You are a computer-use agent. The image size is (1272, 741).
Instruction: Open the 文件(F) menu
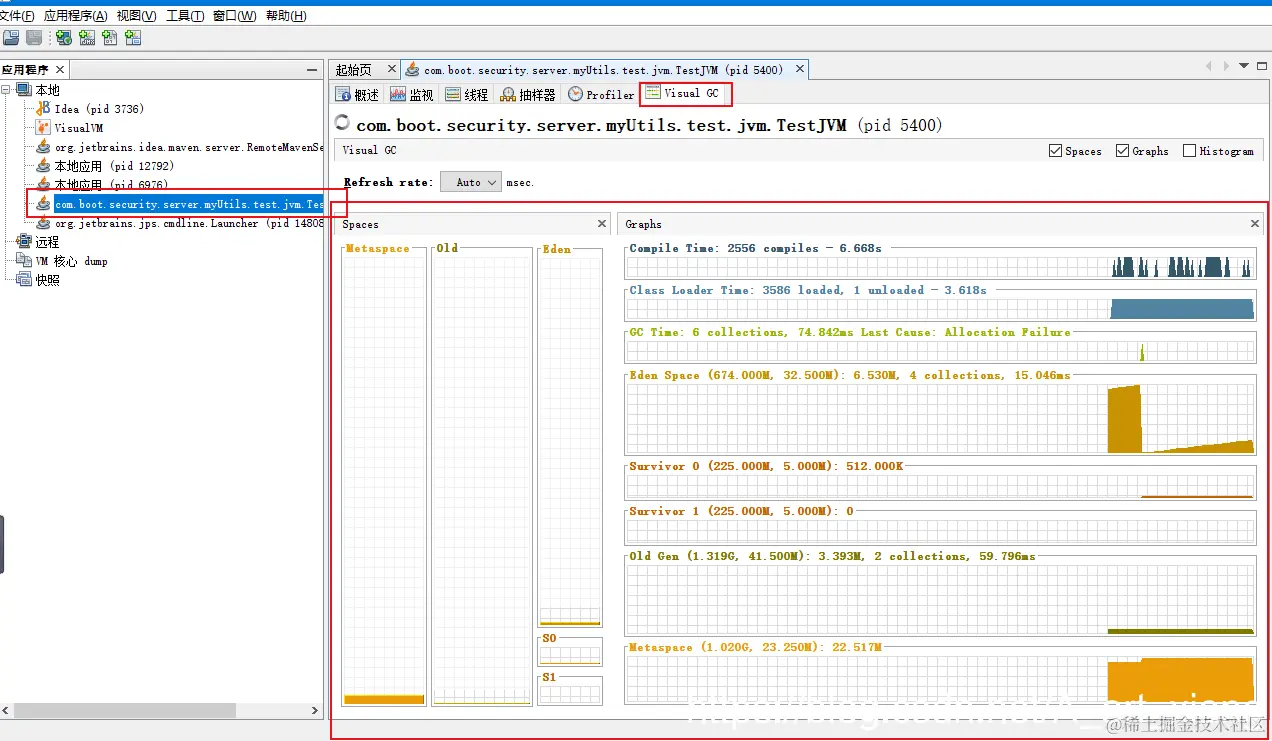(16, 16)
